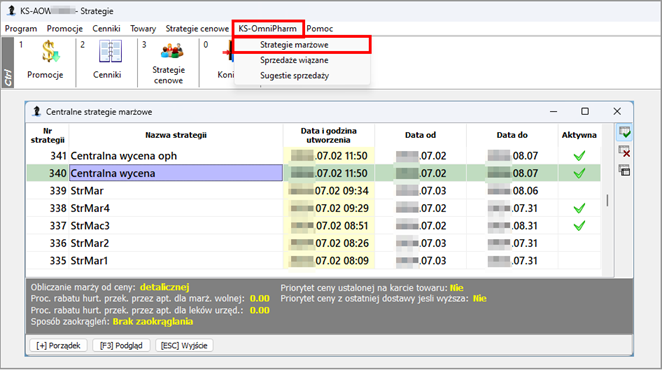The image size is (662, 370).
Task: Click the Centralne strategie marżowe window icon
Action: click(37, 112)
